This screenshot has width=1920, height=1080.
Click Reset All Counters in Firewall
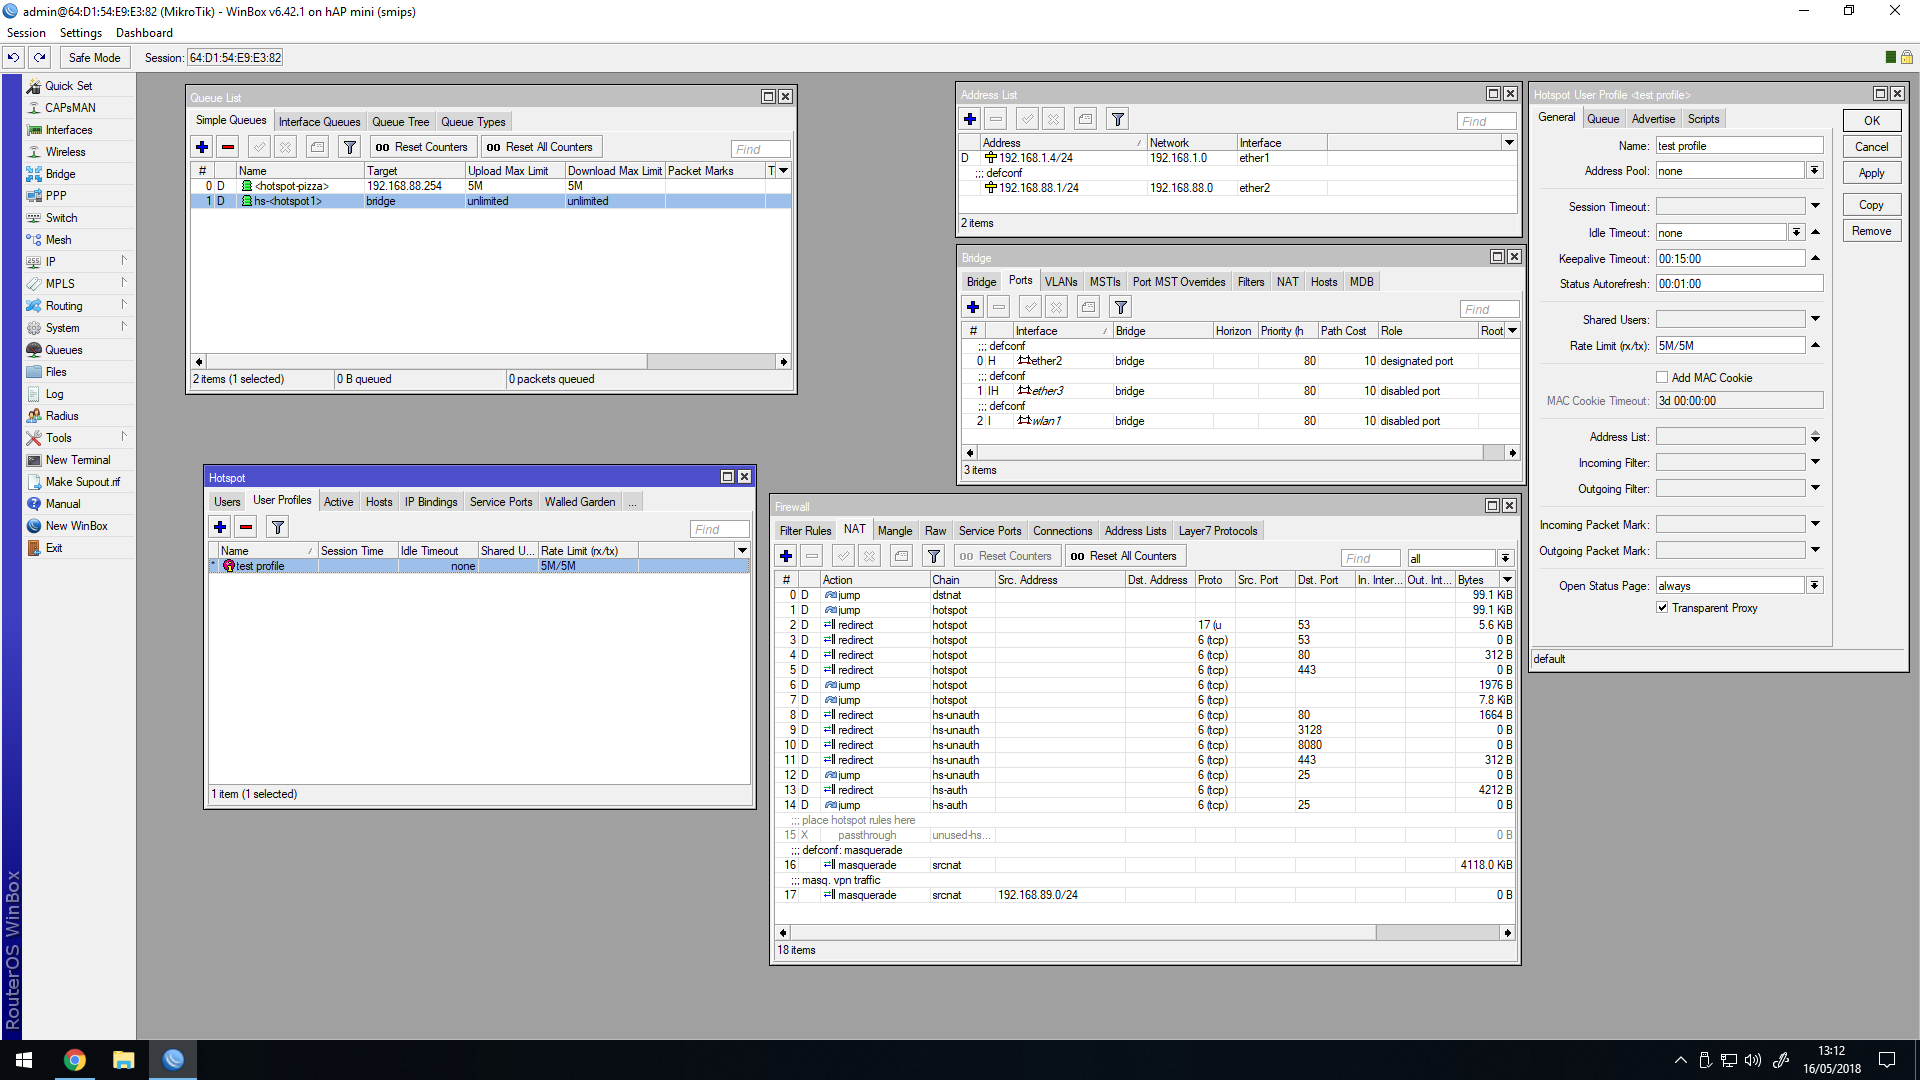click(1124, 555)
